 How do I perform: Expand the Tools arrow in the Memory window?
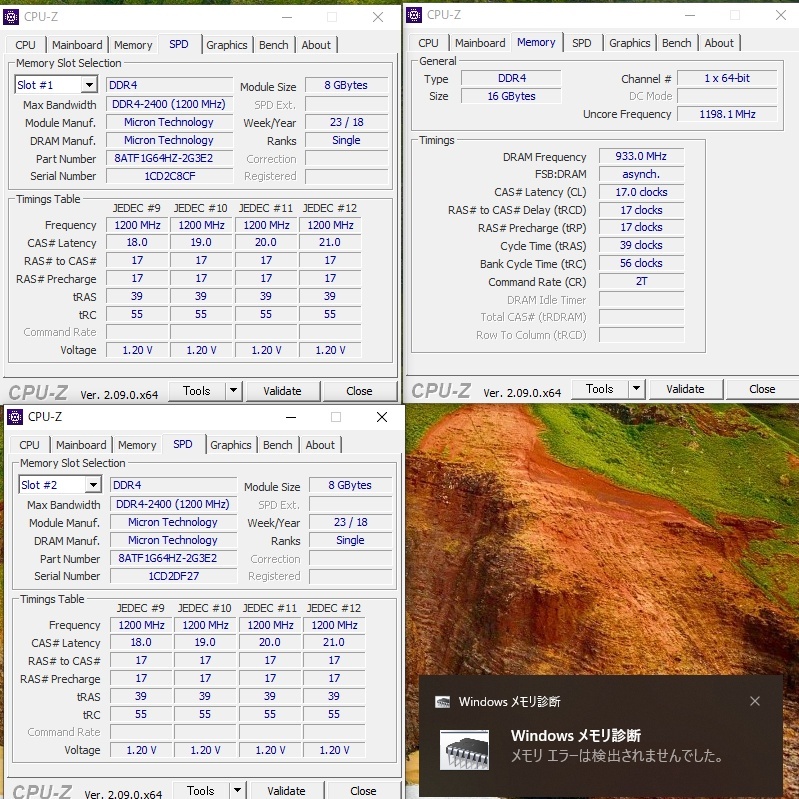[636, 389]
